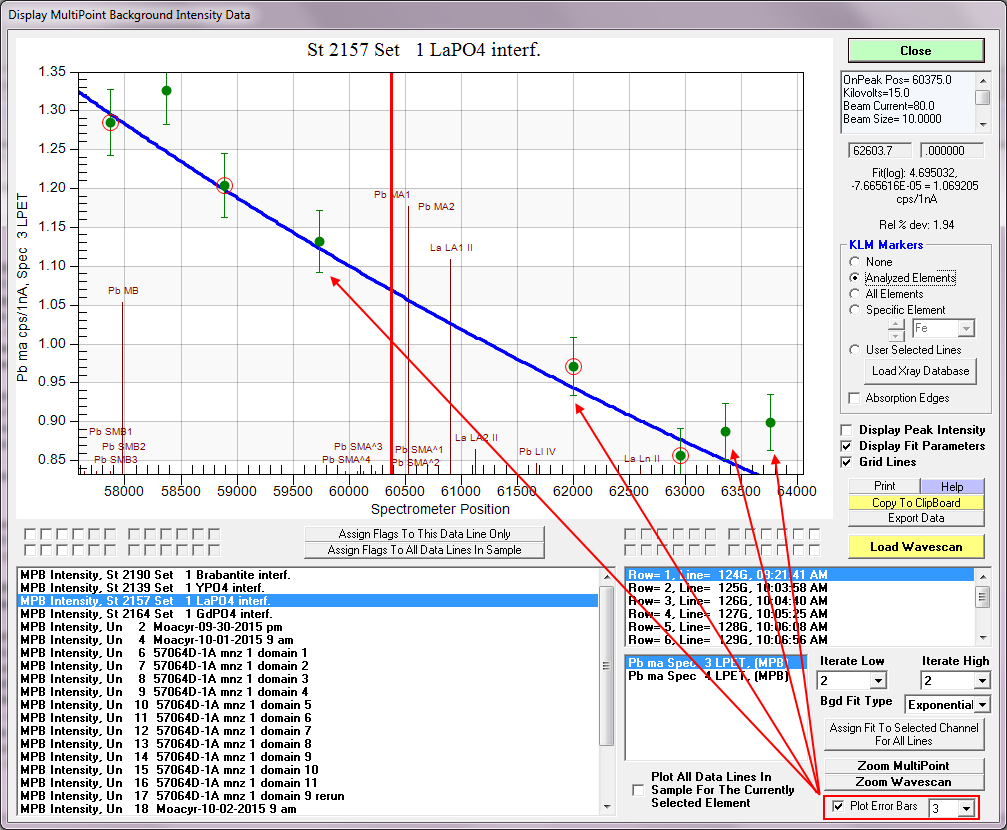Image resolution: width=1007 pixels, height=830 pixels.
Task: Toggle Display Peak Intensity checkbox
Action: [x=848, y=430]
